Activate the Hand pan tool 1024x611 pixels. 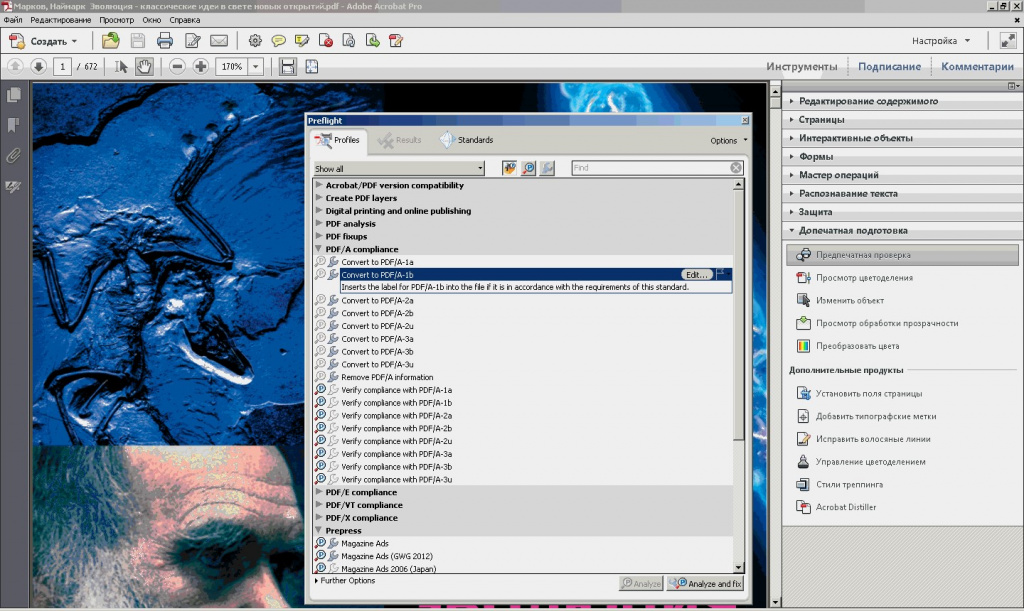(x=144, y=67)
